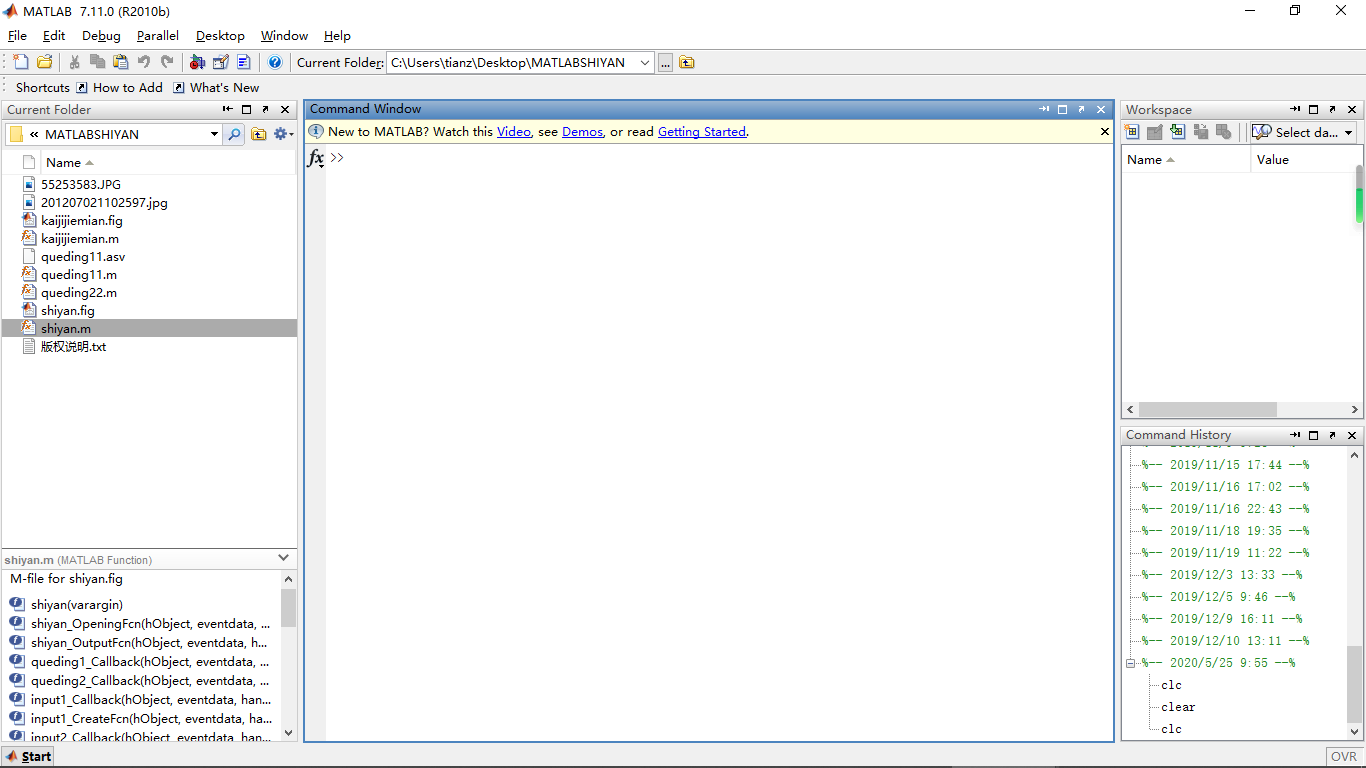Screen dimensions: 1366x768
Task: Click the What's New shortcut
Action: tap(216, 87)
